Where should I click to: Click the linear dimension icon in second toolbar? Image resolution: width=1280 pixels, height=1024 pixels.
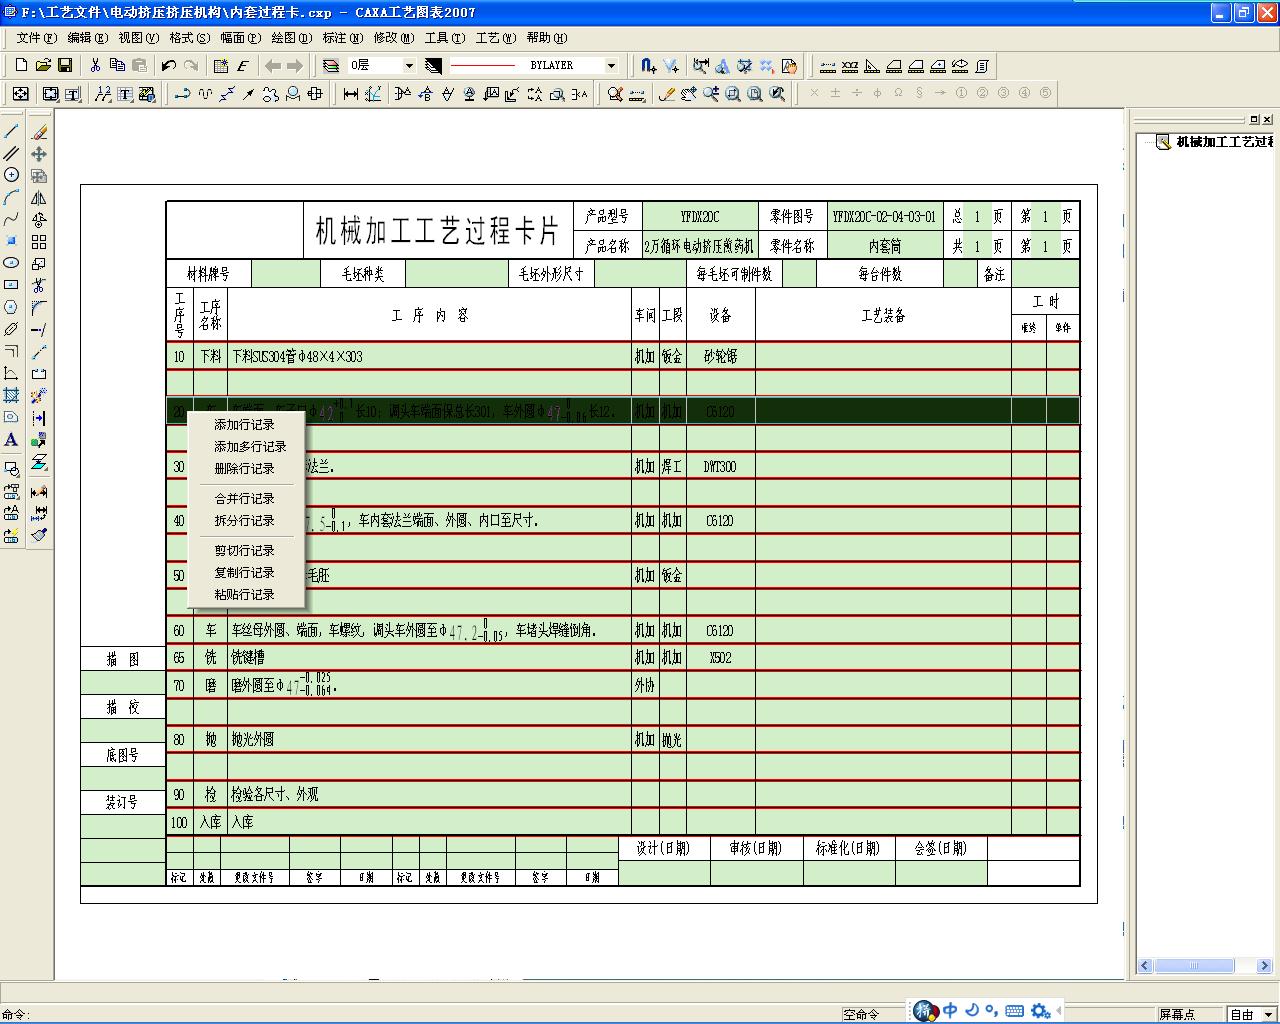pyautogui.click(x=351, y=94)
